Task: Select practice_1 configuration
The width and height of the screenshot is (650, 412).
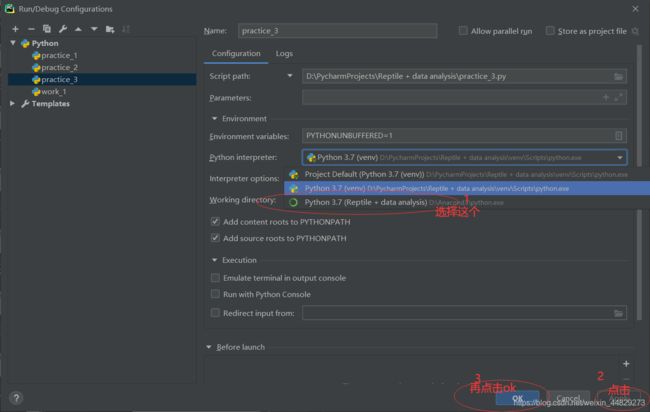Action: pyautogui.click(x=59, y=56)
